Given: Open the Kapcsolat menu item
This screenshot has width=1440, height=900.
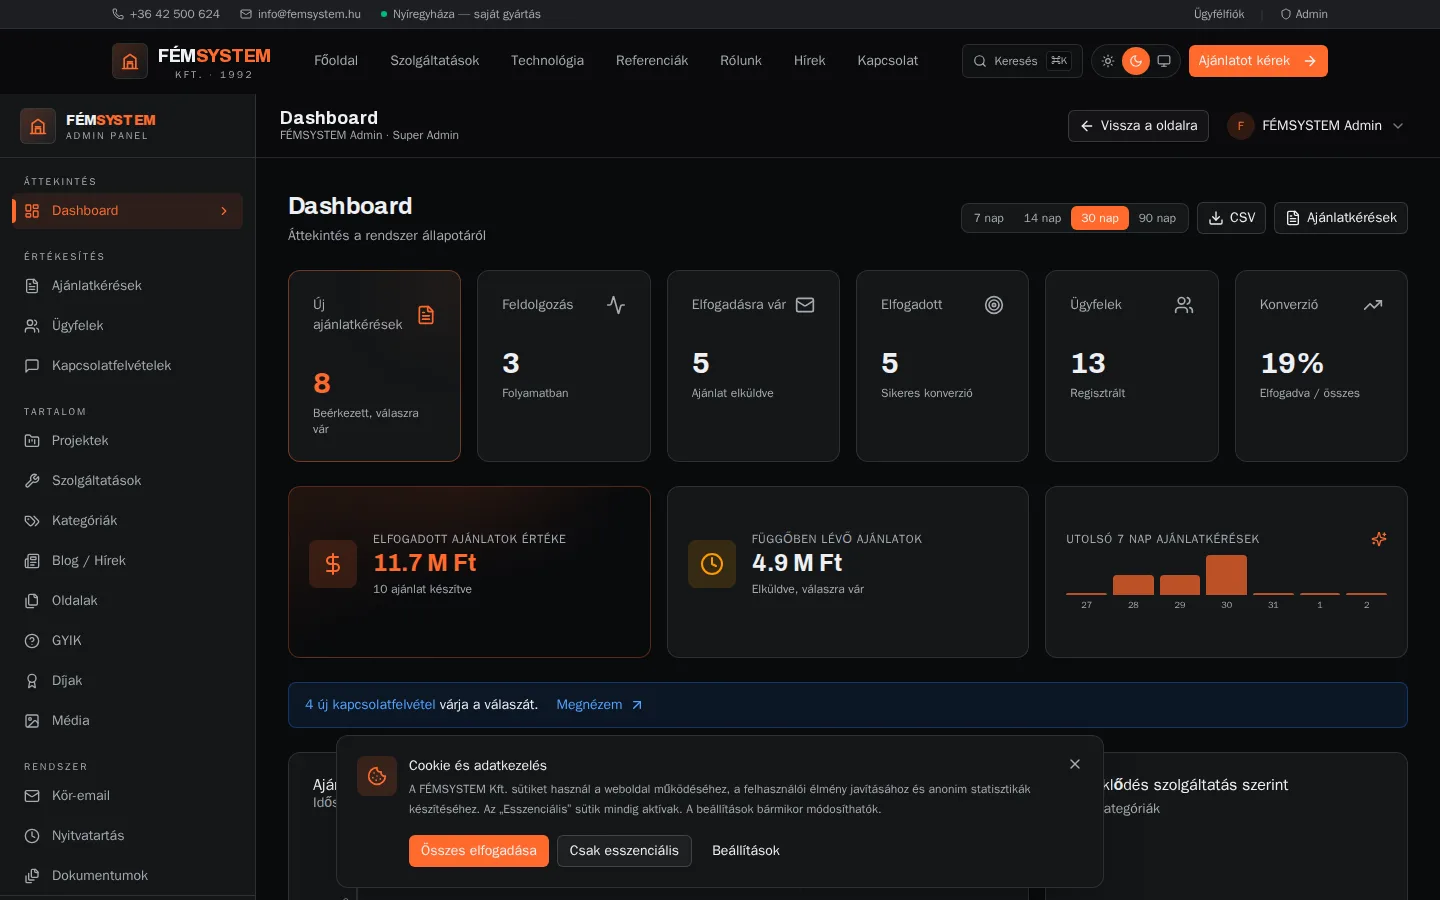Looking at the screenshot, I should (x=888, y=61).
